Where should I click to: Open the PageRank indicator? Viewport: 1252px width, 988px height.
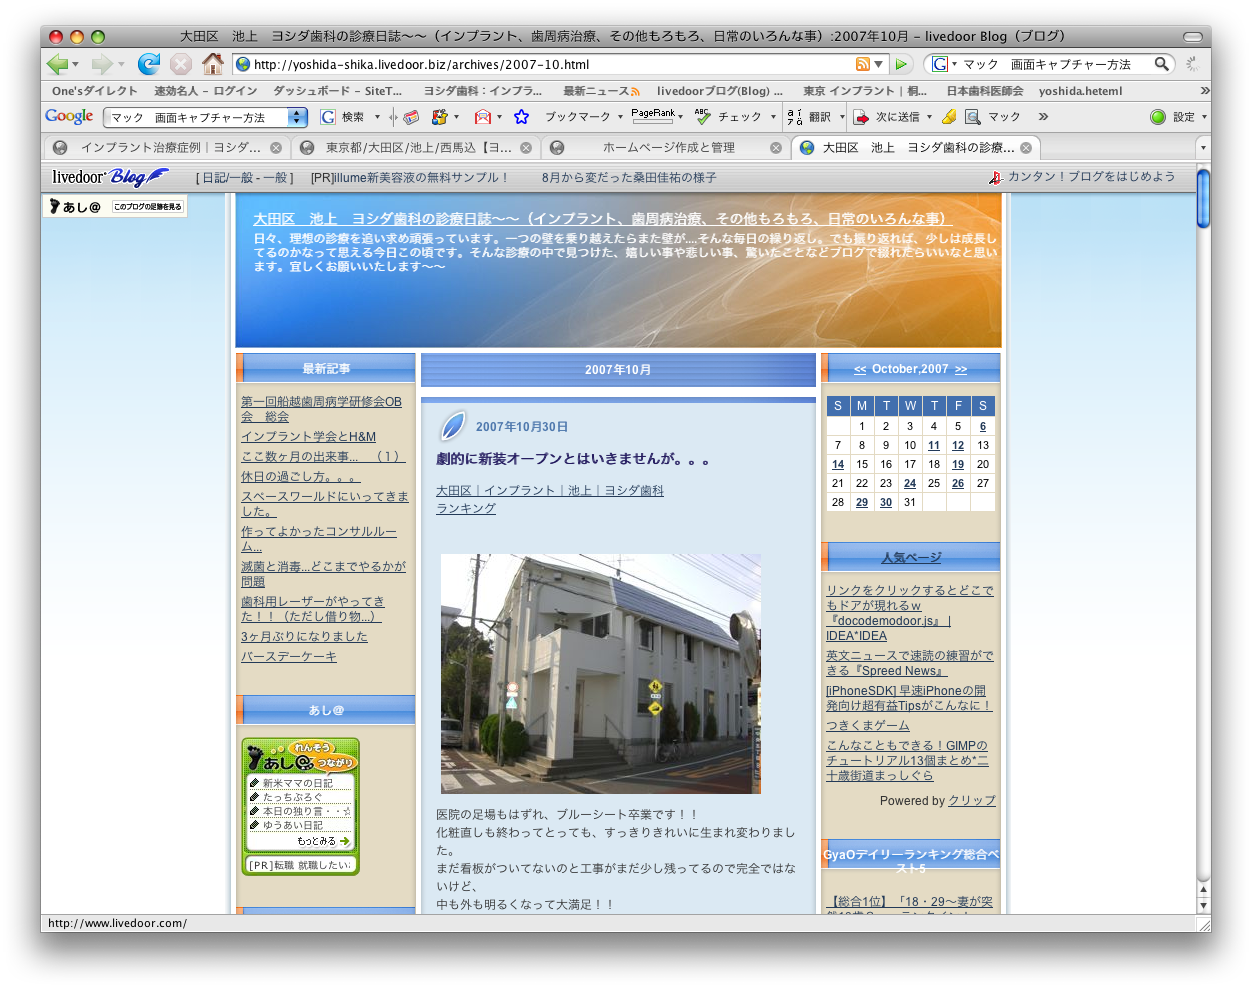[653, 116]
